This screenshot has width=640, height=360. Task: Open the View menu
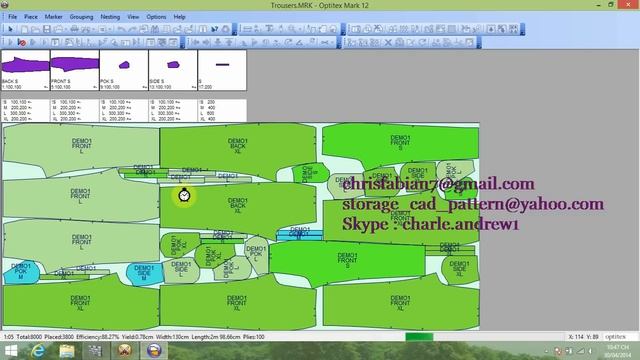tap(133, 17)
